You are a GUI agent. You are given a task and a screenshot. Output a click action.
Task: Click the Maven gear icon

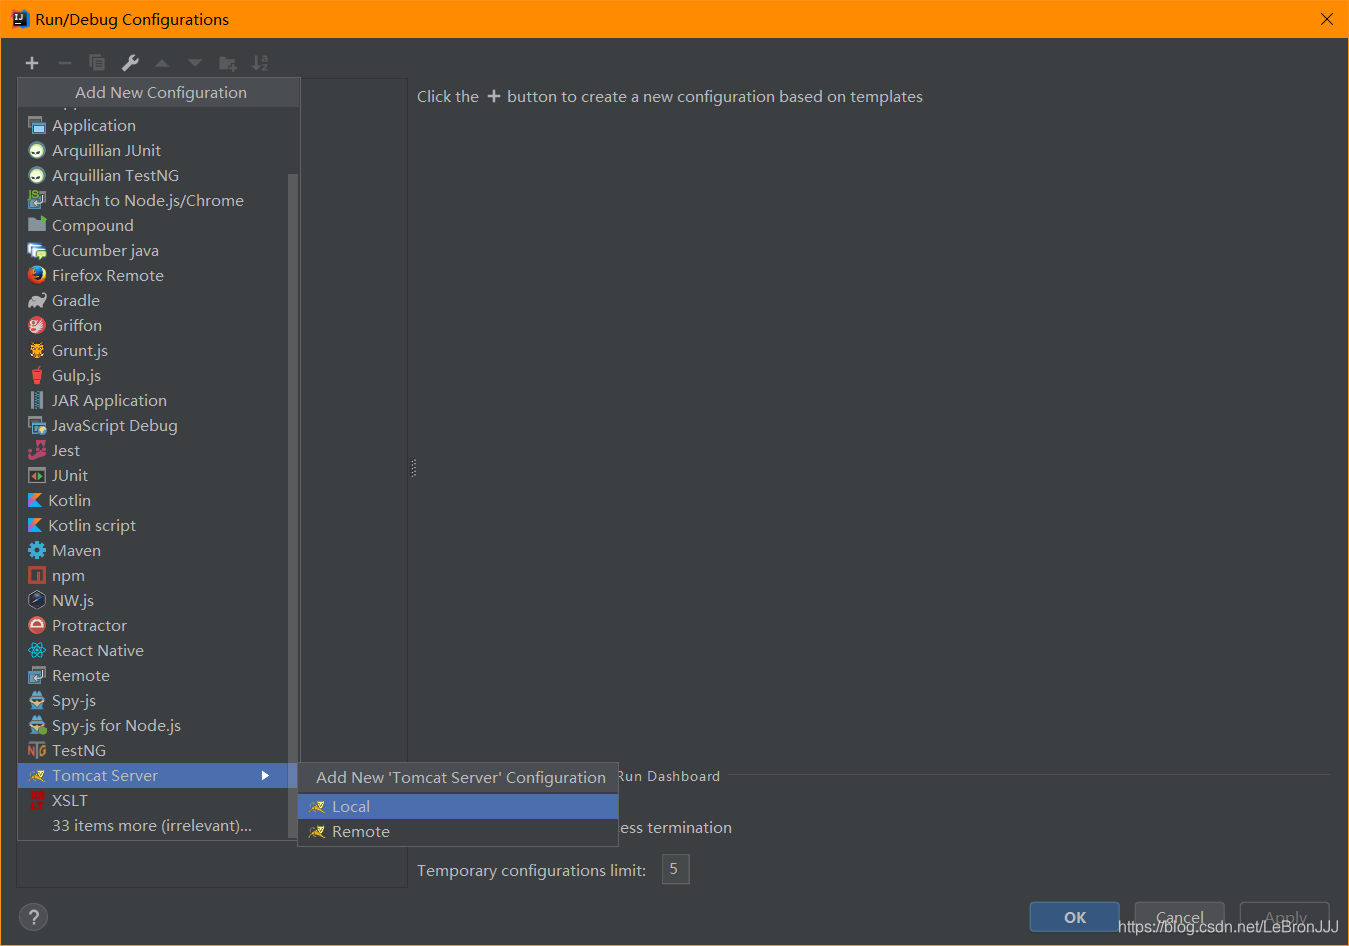pyautogui.click(x=37, y=550)
